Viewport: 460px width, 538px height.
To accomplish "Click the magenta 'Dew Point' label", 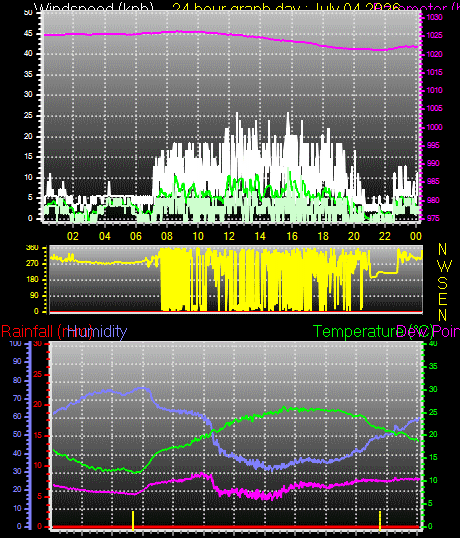I will pos(428,331).
